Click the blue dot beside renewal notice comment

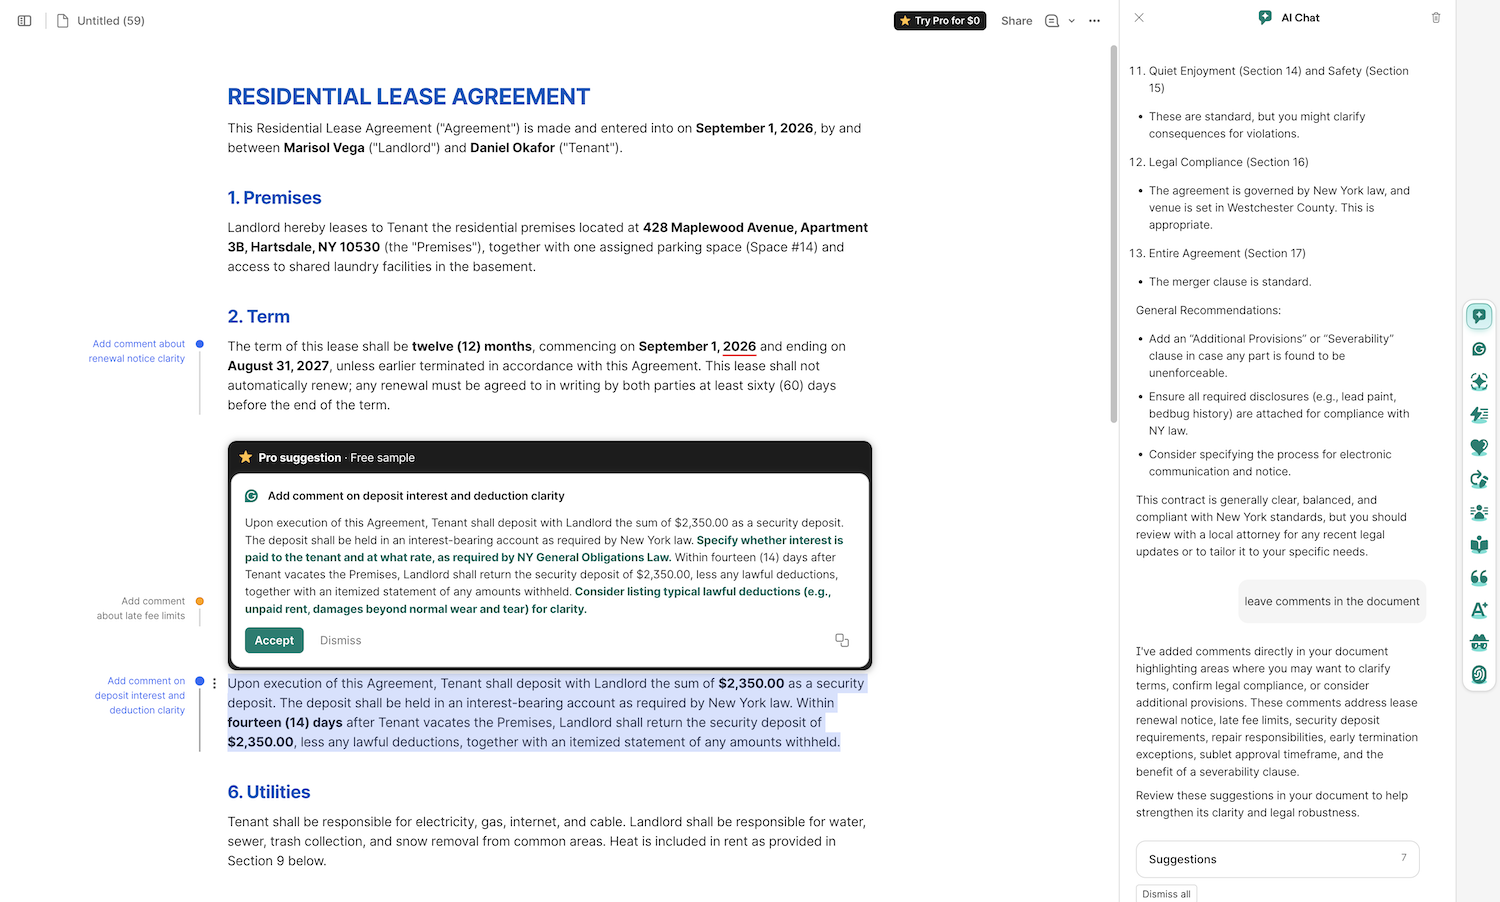pos(200,344)
